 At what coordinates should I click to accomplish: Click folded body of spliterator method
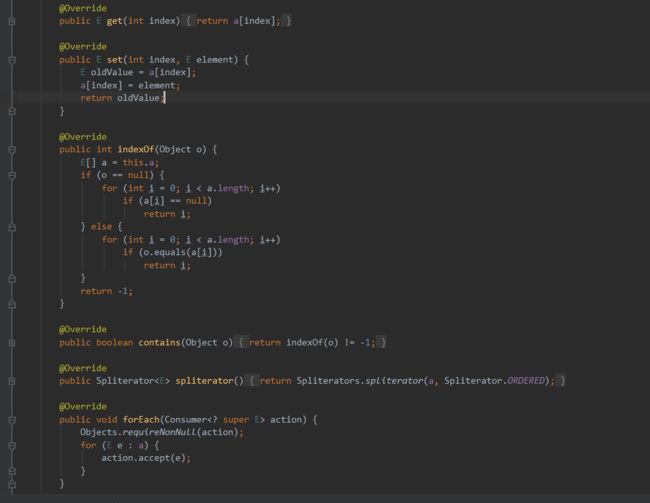click(407, 381)
